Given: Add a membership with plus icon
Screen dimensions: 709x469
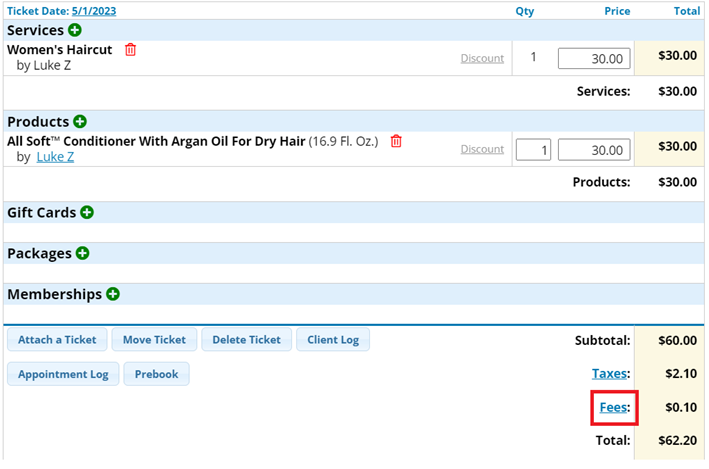Looking at the screenshot, I should (x=113, y=294).
